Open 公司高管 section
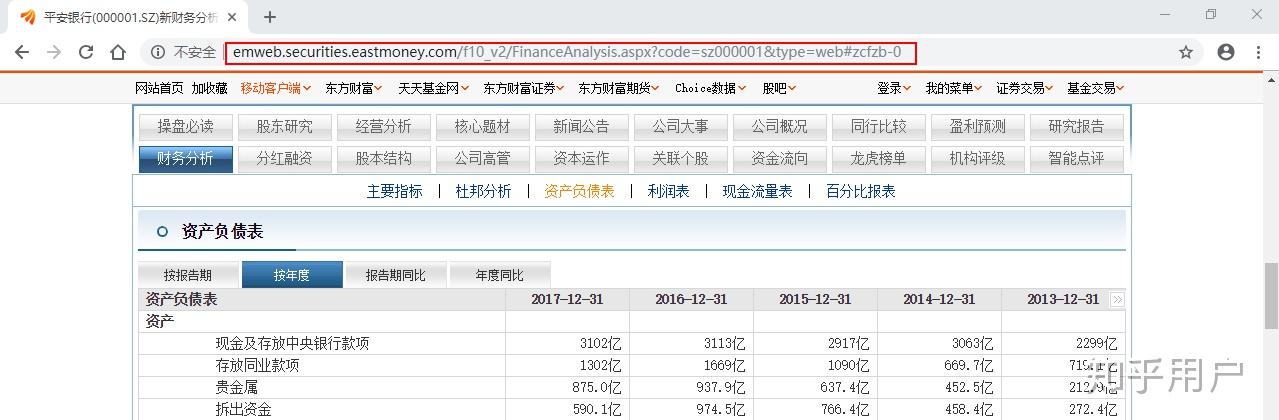The image size is (1279, 420). 482,159
